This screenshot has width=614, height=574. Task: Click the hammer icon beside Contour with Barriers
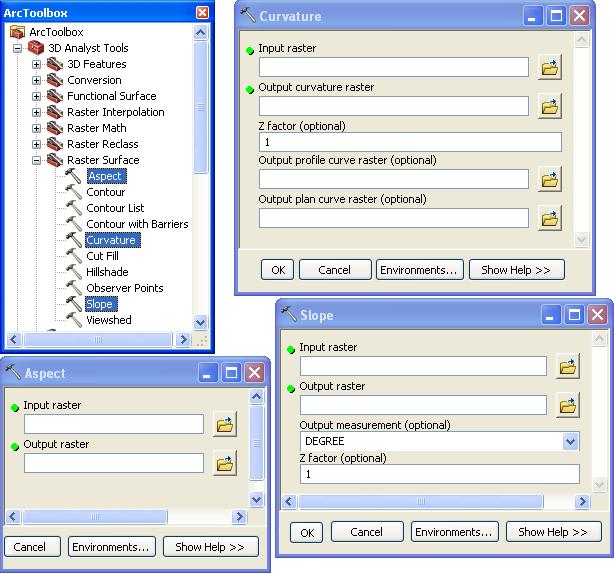click(73, 224)
